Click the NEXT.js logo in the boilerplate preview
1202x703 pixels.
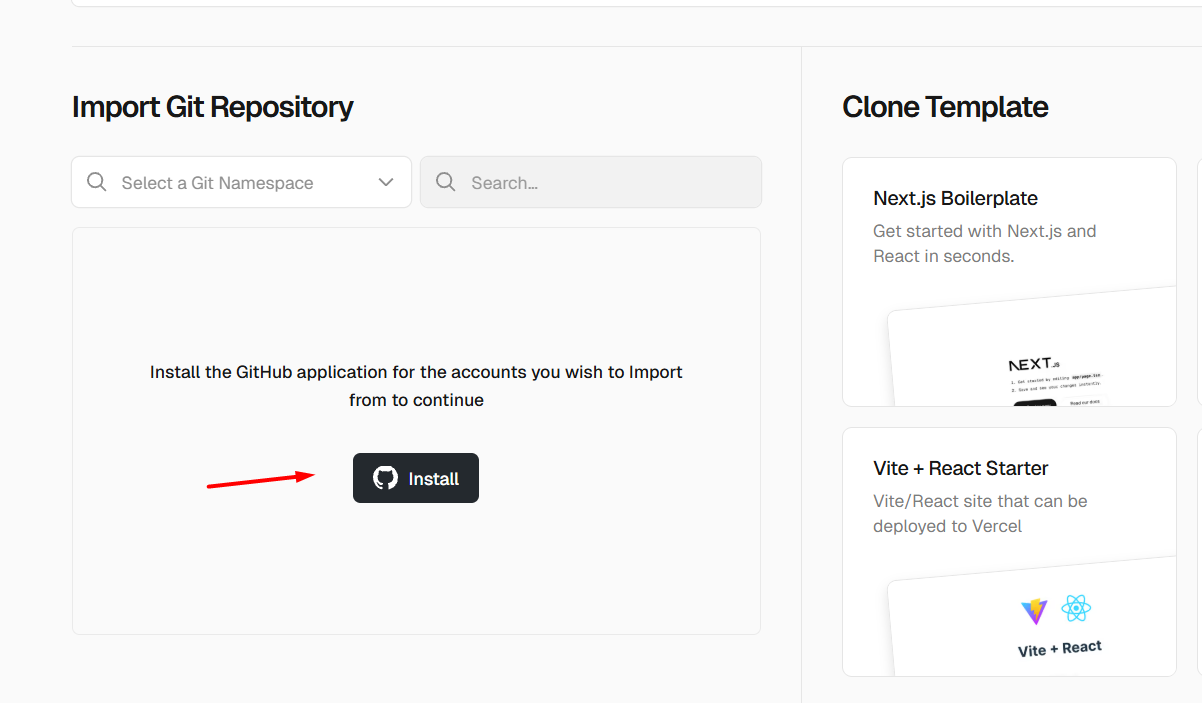[1032, 364]
